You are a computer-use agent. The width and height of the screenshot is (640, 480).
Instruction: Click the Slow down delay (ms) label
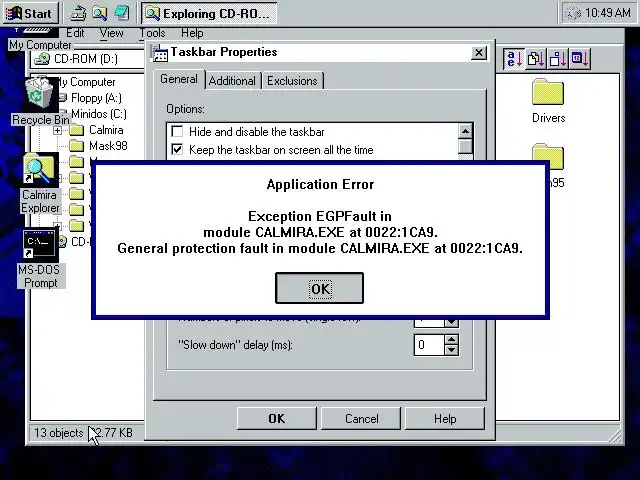click(x=236, y=345)
